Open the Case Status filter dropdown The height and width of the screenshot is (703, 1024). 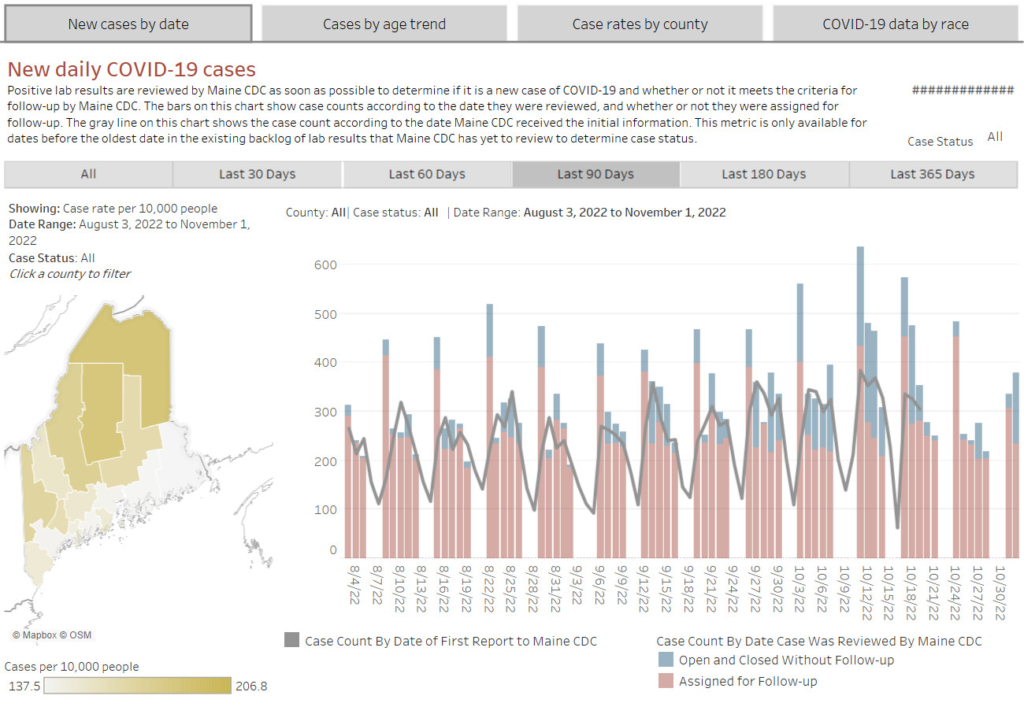[x=994, y=137]
